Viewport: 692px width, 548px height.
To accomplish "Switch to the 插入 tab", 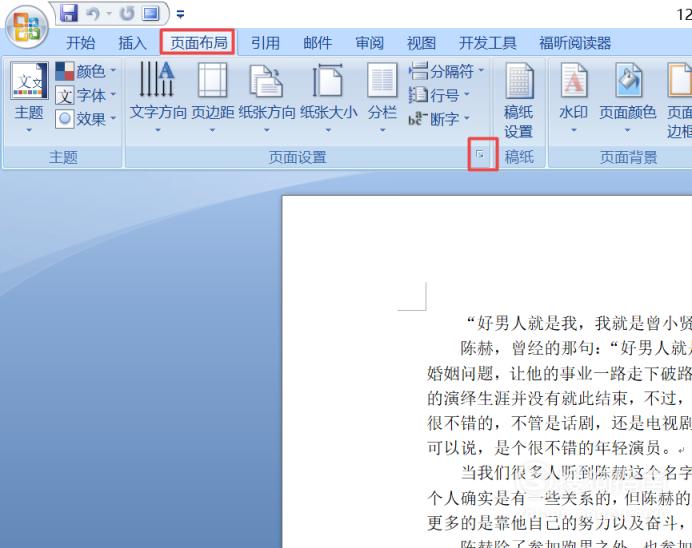I will (132, 43).
